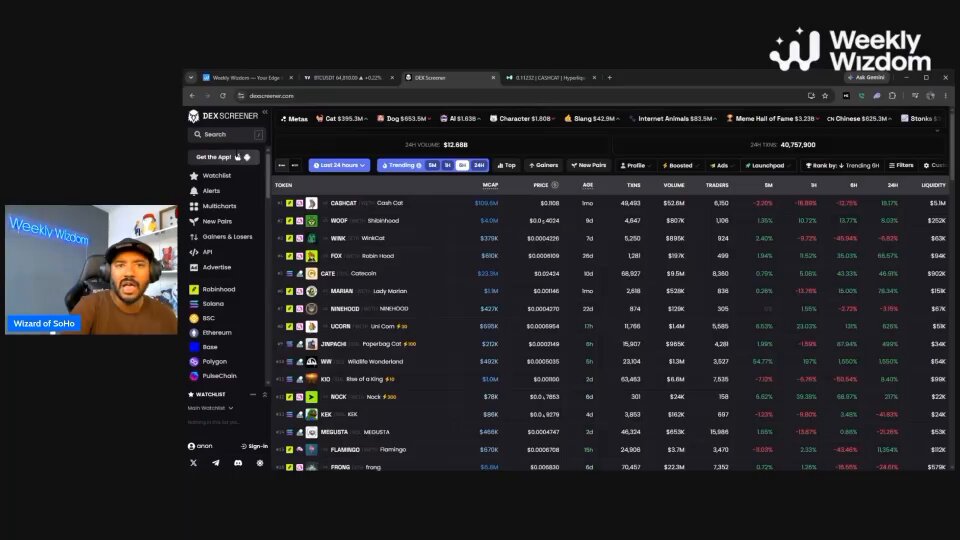Viewport: 960px width, 540px height.
Task: Open Multicharts grid icon
Action: pyautogui.click(x=194, y=206)
